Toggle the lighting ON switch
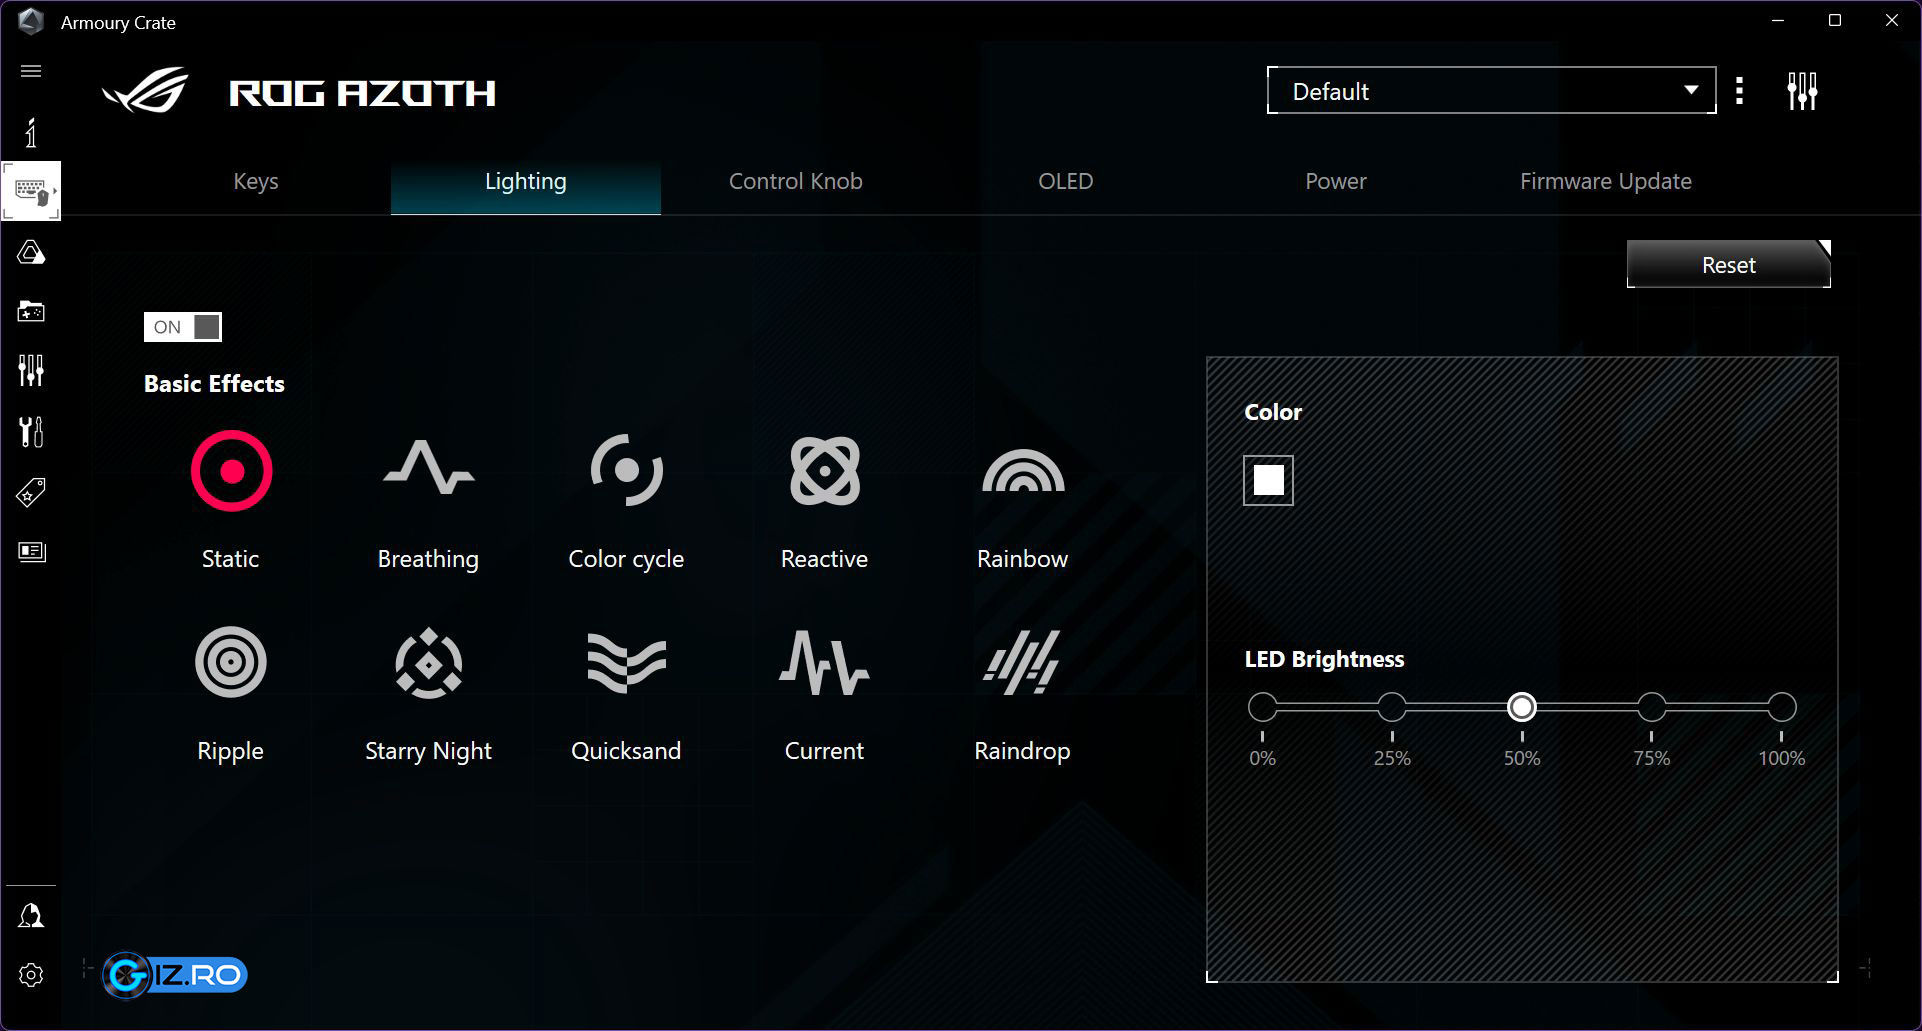The image size is (1922, 1031). pos(183,327)
